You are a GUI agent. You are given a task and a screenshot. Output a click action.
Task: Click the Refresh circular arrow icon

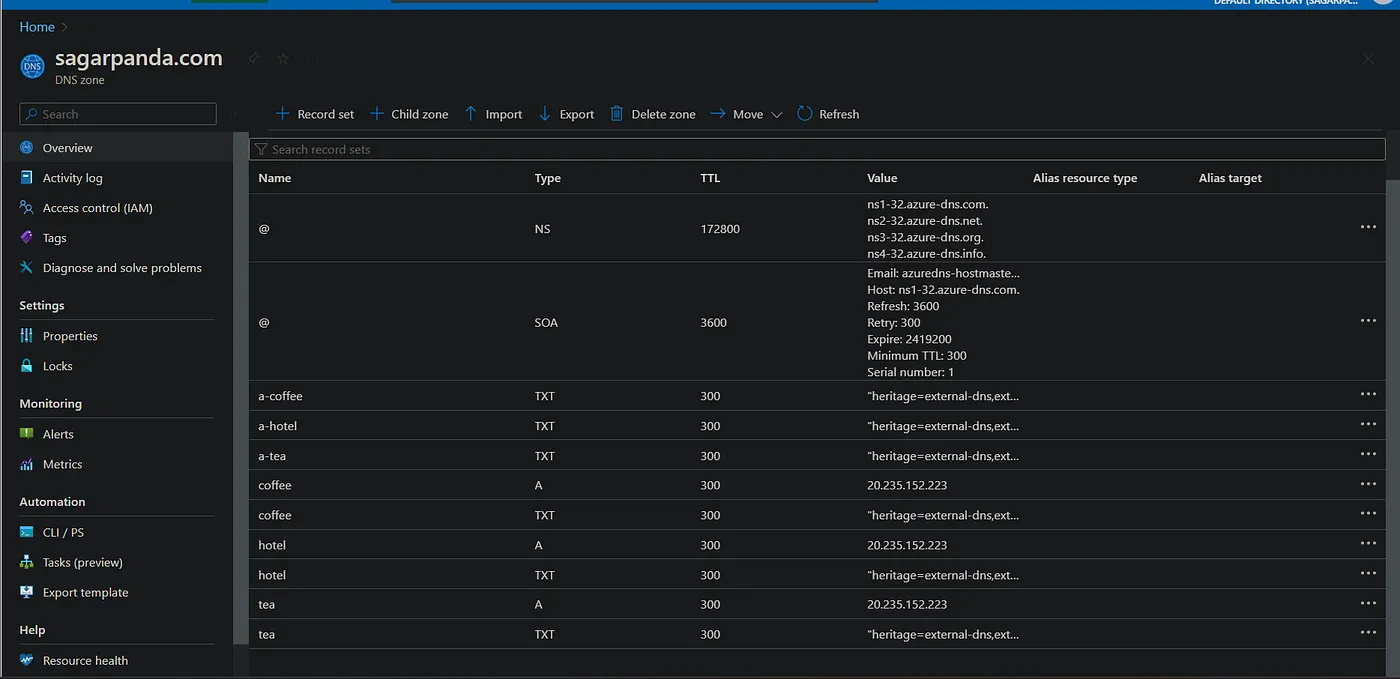click(x=805, y=114)
